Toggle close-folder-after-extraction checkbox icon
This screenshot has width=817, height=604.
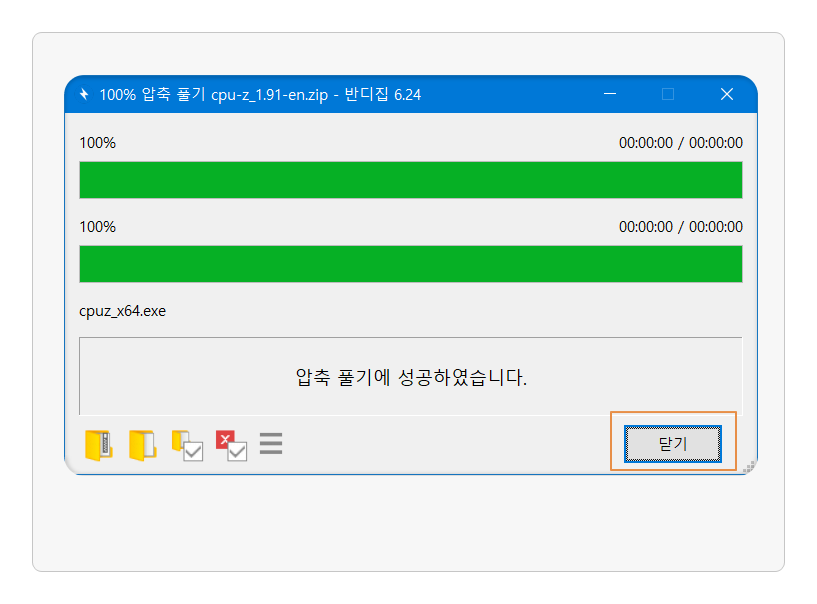point(187,445)
